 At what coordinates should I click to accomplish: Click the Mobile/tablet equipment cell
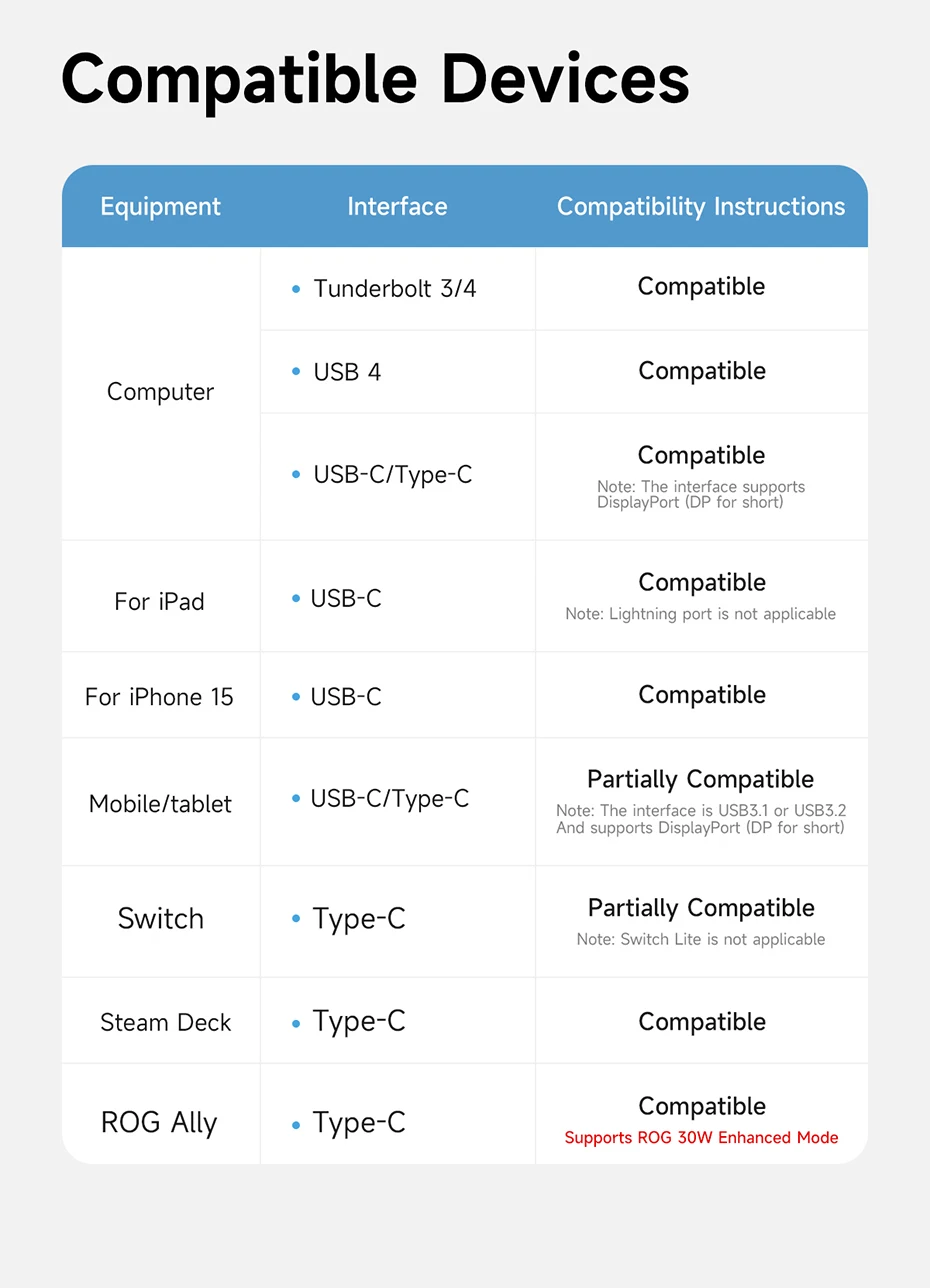[160, 804]
